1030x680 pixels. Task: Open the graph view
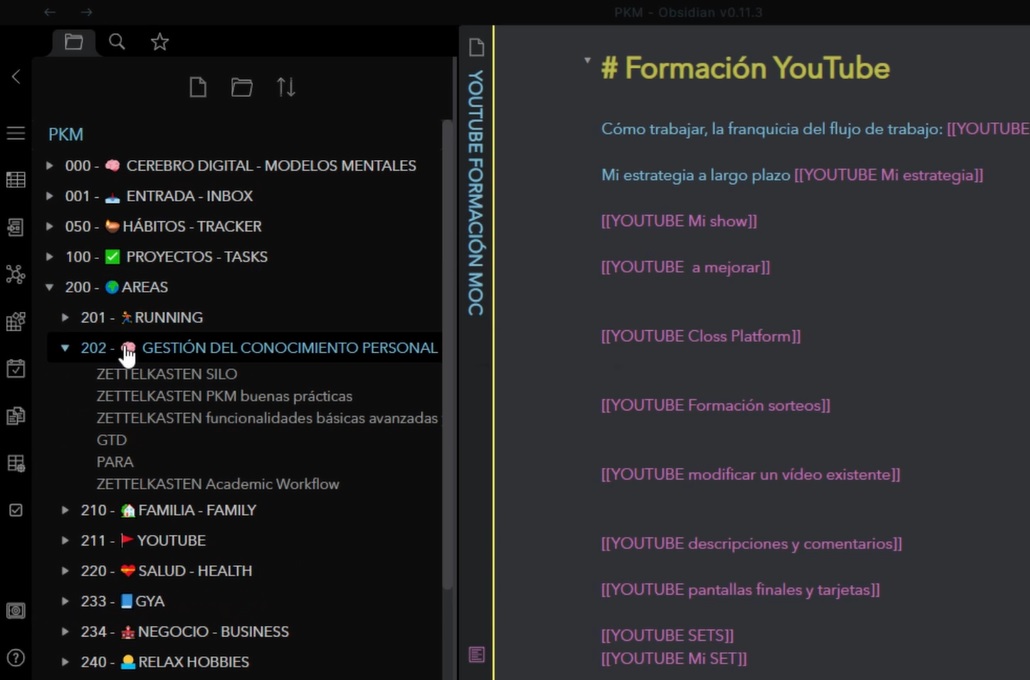16,274
